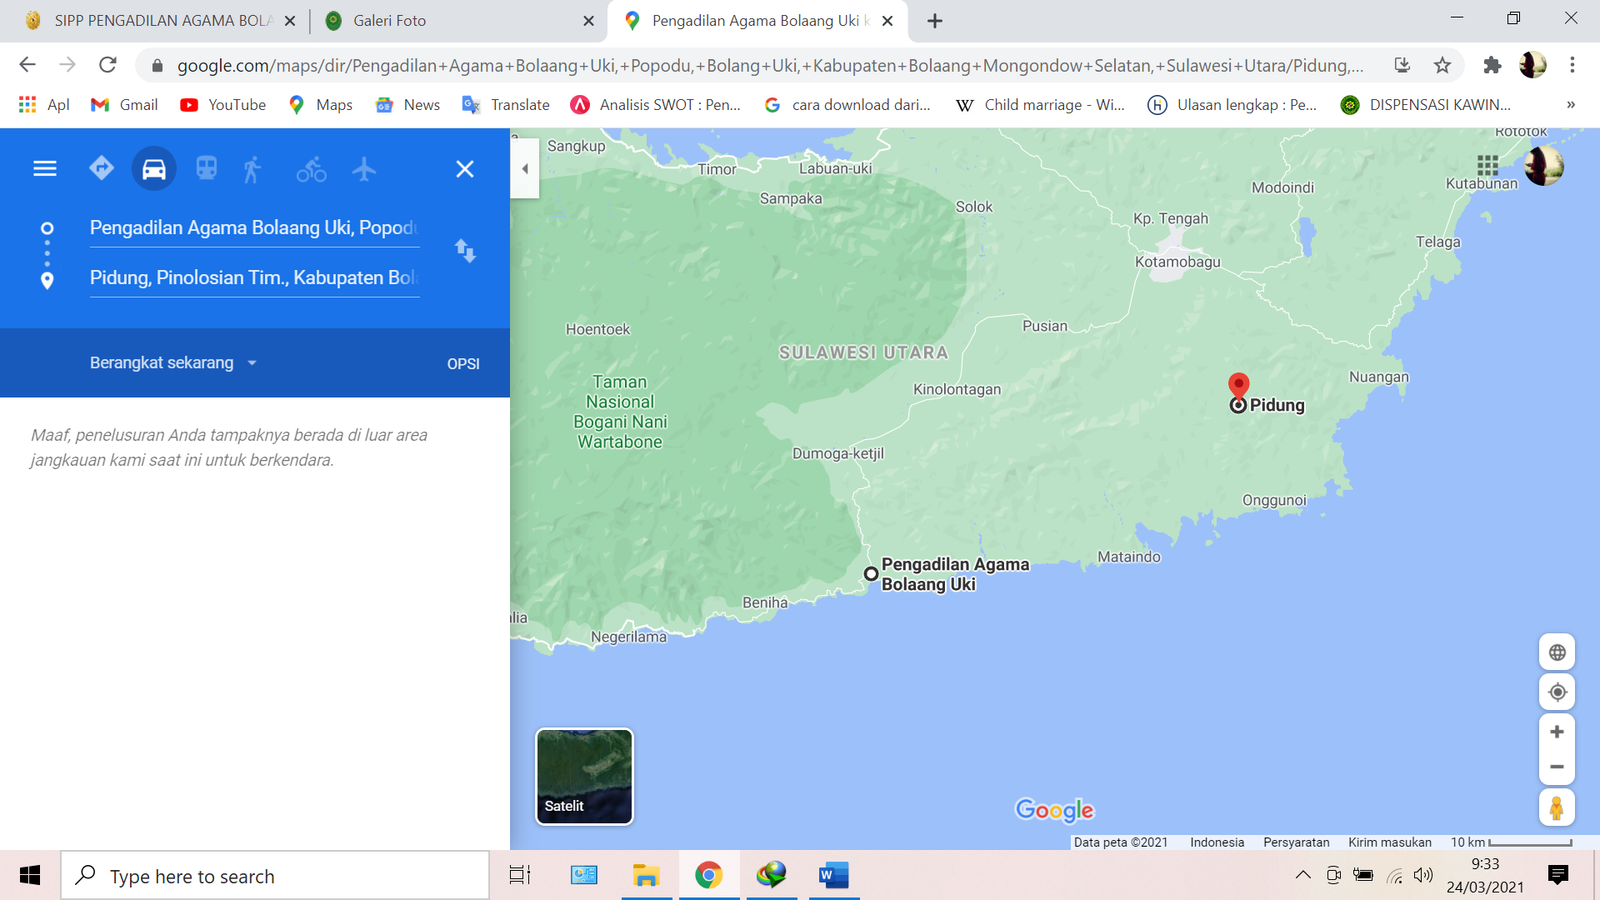The image size is (1600, 900).
Task: Open News bookmark
Action: click(x=407, y=105)
